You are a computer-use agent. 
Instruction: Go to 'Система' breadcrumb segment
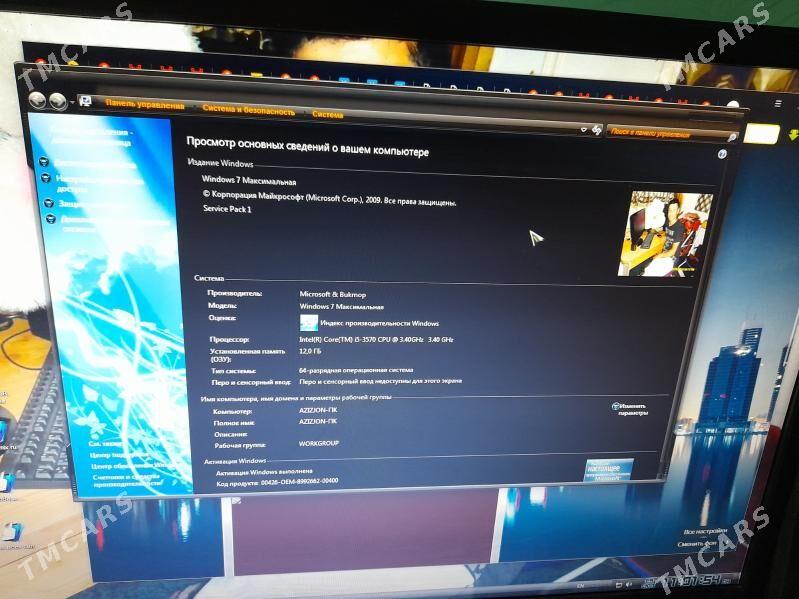coord(327,115)
